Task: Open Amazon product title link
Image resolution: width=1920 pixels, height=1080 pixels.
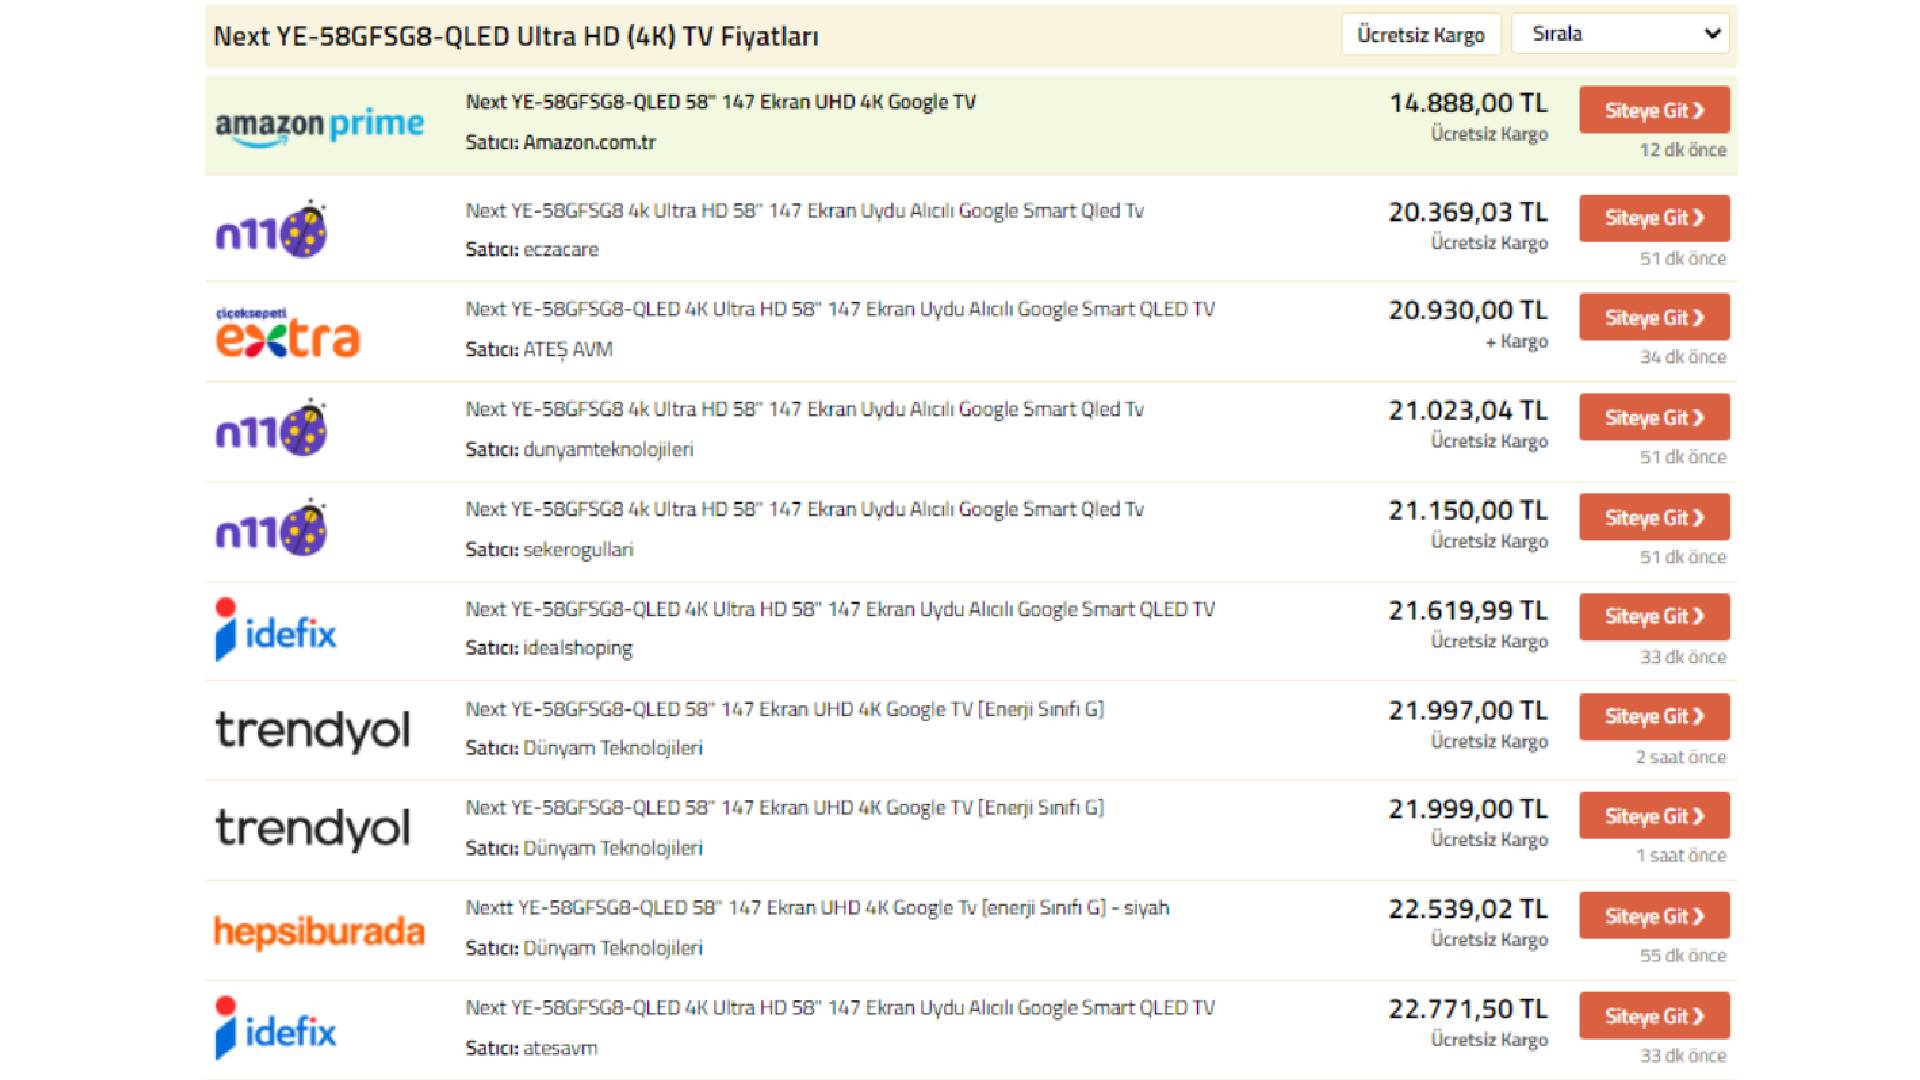Action: click(x=720, y=102)
